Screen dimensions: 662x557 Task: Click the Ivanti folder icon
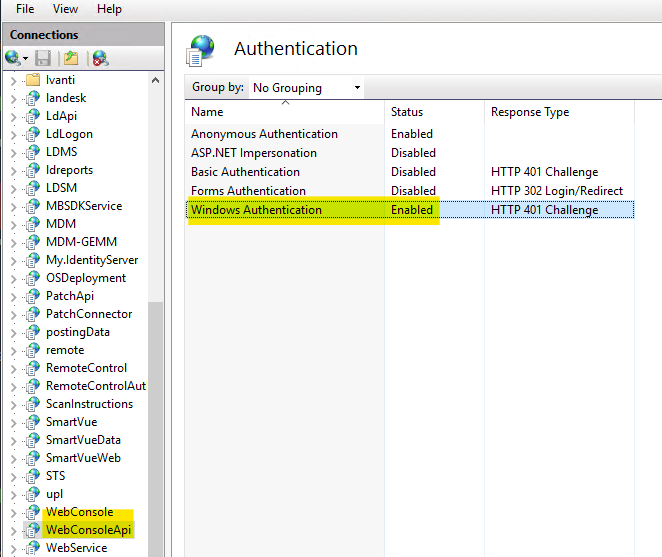33,79
